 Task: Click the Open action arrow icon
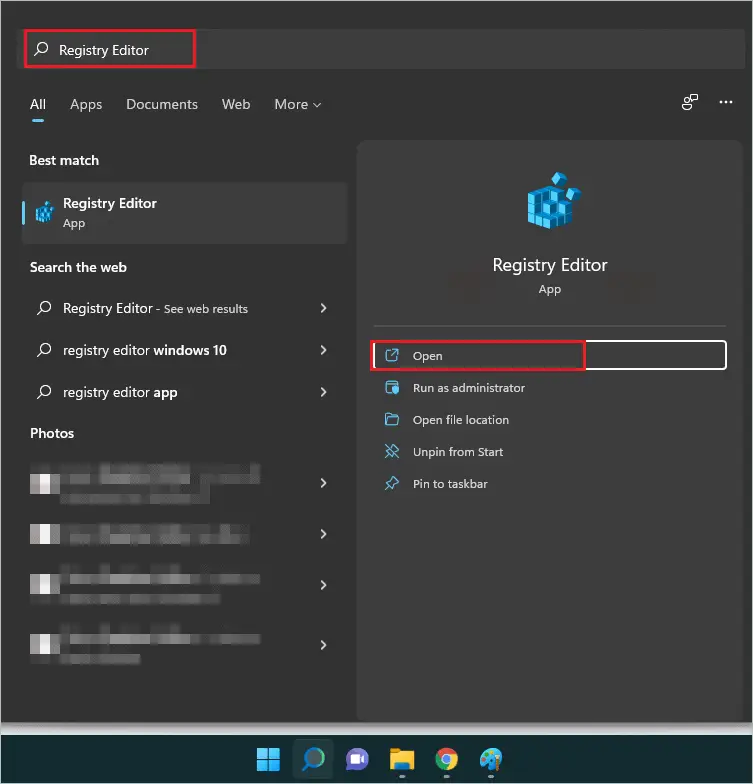tap(392, 355)
